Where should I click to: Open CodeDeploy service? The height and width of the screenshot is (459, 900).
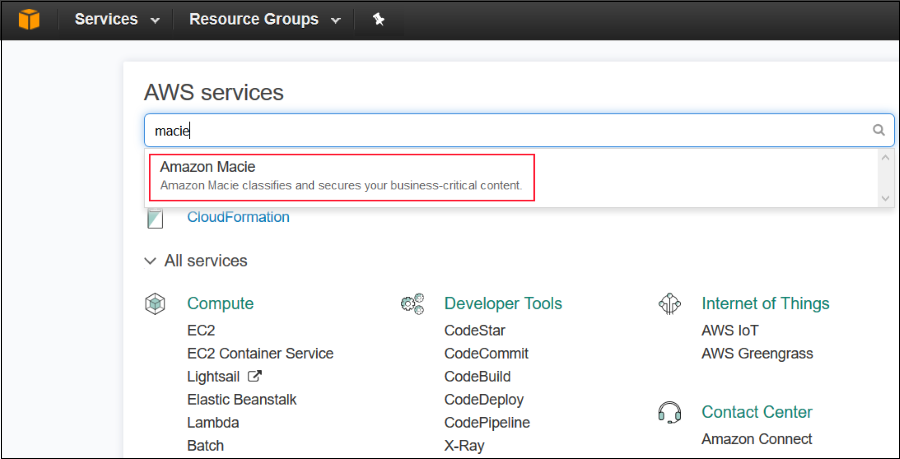[x=484, y=399]
